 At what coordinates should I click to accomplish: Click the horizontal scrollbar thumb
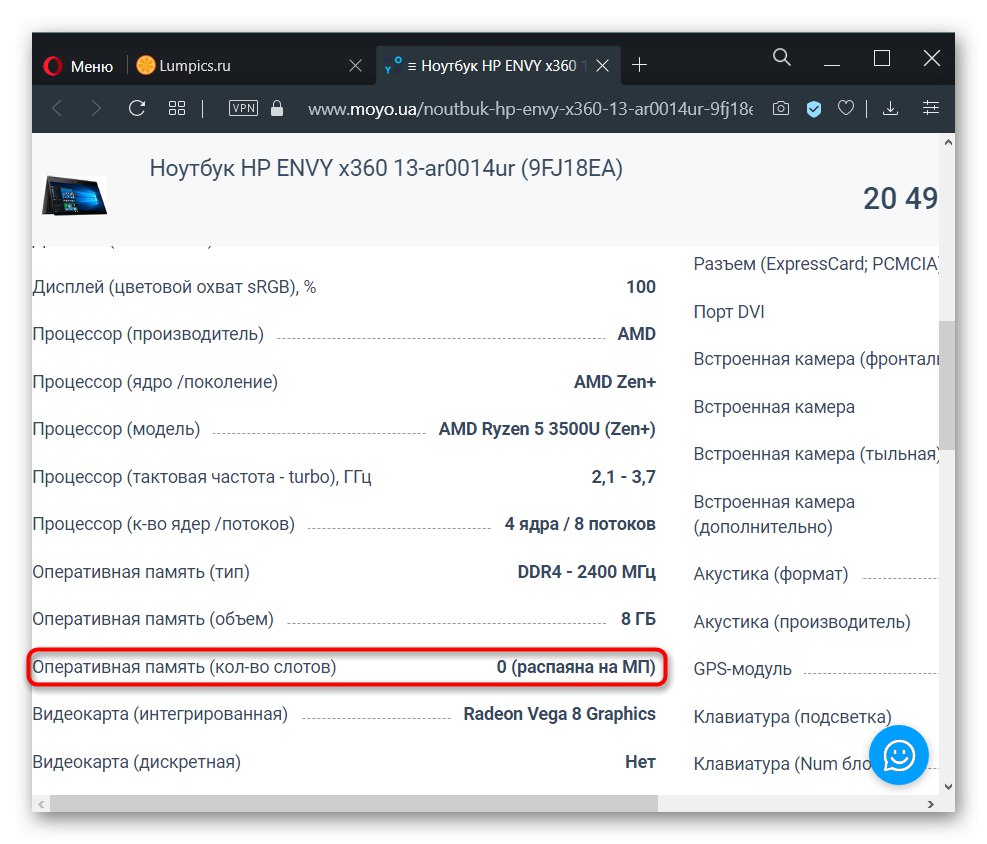(355, 803)
